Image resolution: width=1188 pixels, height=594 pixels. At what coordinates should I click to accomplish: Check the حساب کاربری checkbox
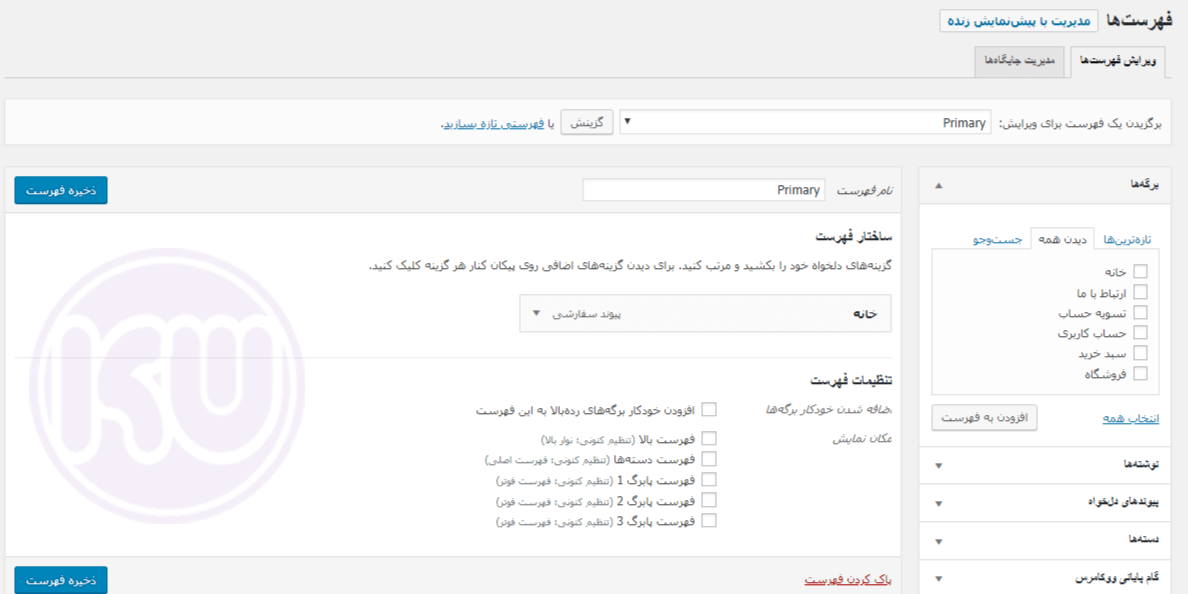(x=1140, y=333)
